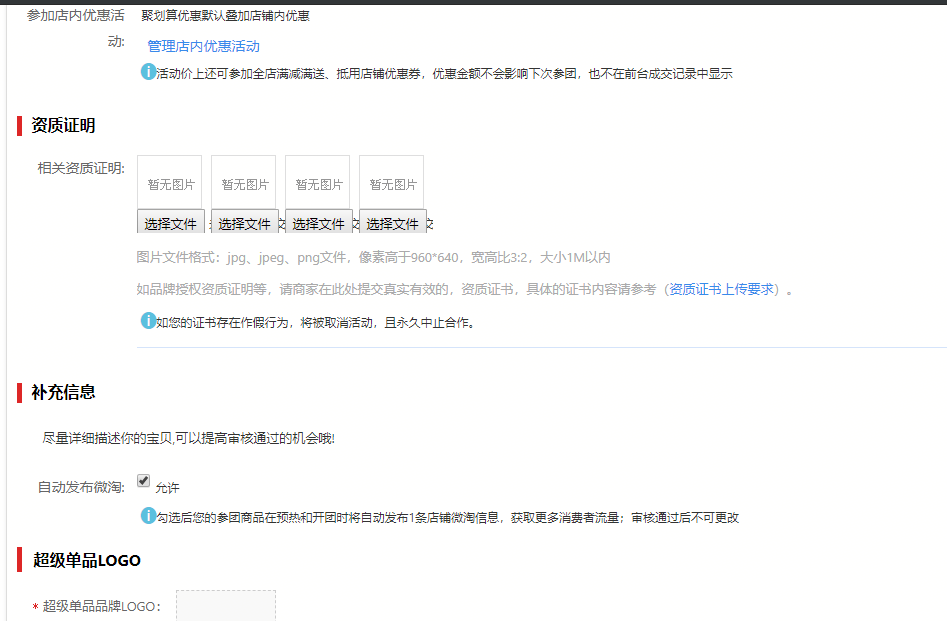The width and height of the screenshot is (947, 621).
Task: Open 资质证书上传要求 link
Action: click(721, 289)
